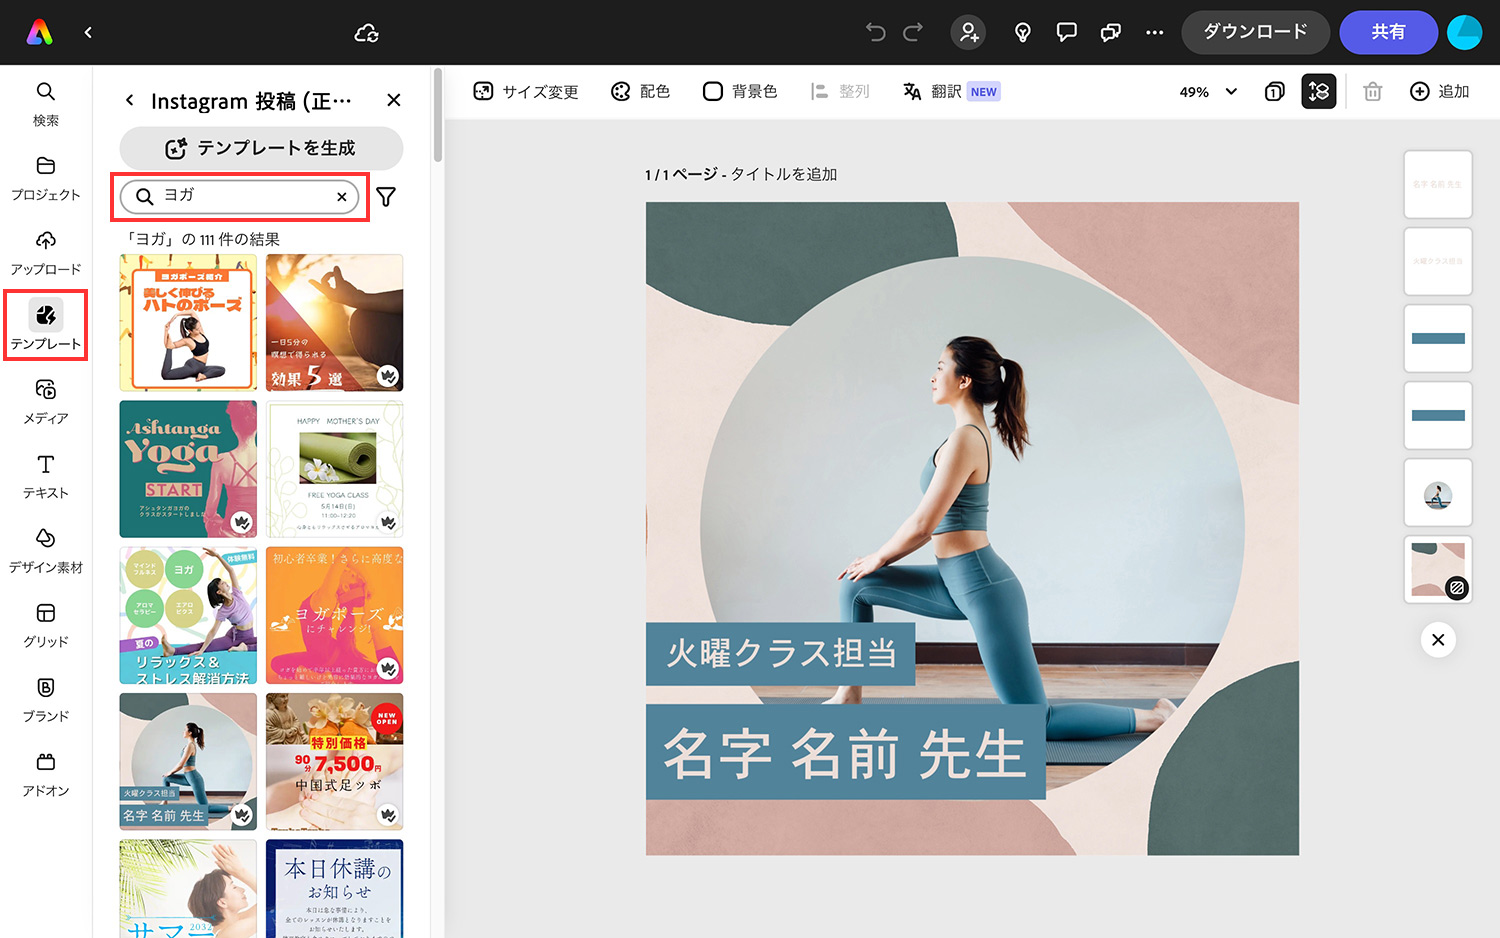This screenshot has height=938, width=1500.
Task: Select テンプレート in the left sidebar
Action: pyautogui.click(x=46, y=326)
